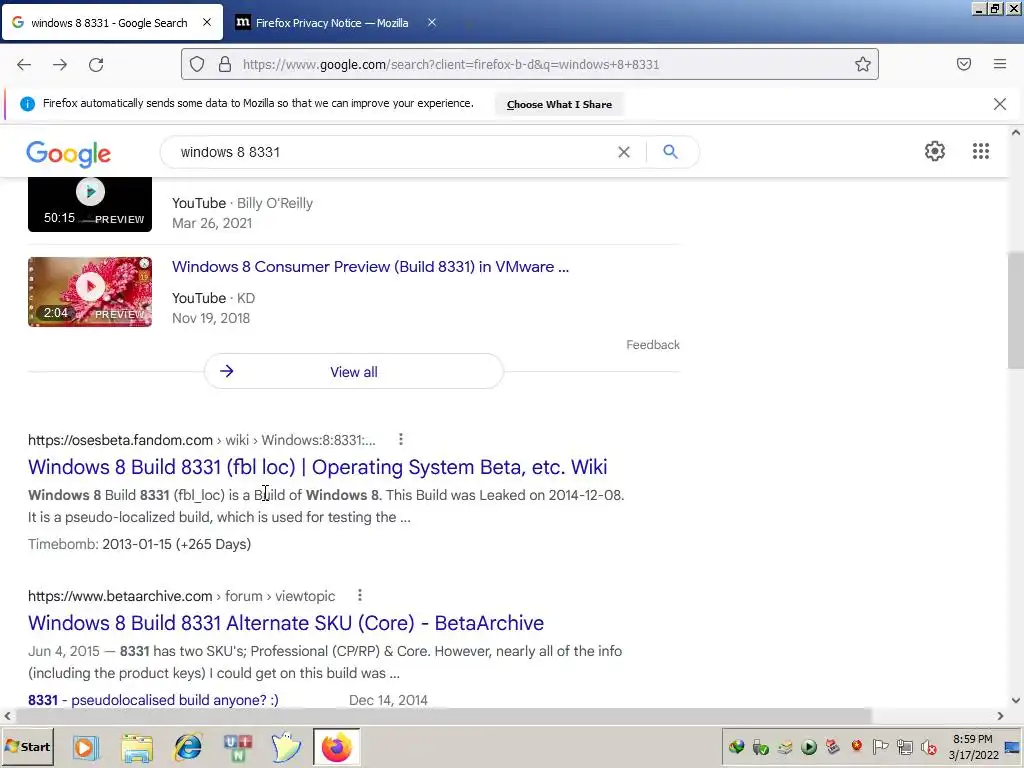The height and width of the screenshot is (768, 1024).
Task: Go back using the browser back arrow
Action: (x=24, y=65)
